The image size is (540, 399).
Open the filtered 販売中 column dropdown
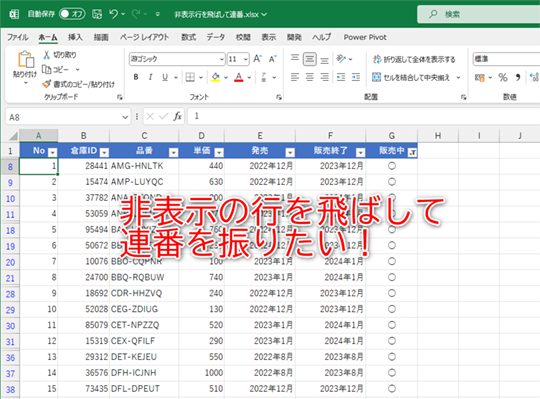point(412,152)
